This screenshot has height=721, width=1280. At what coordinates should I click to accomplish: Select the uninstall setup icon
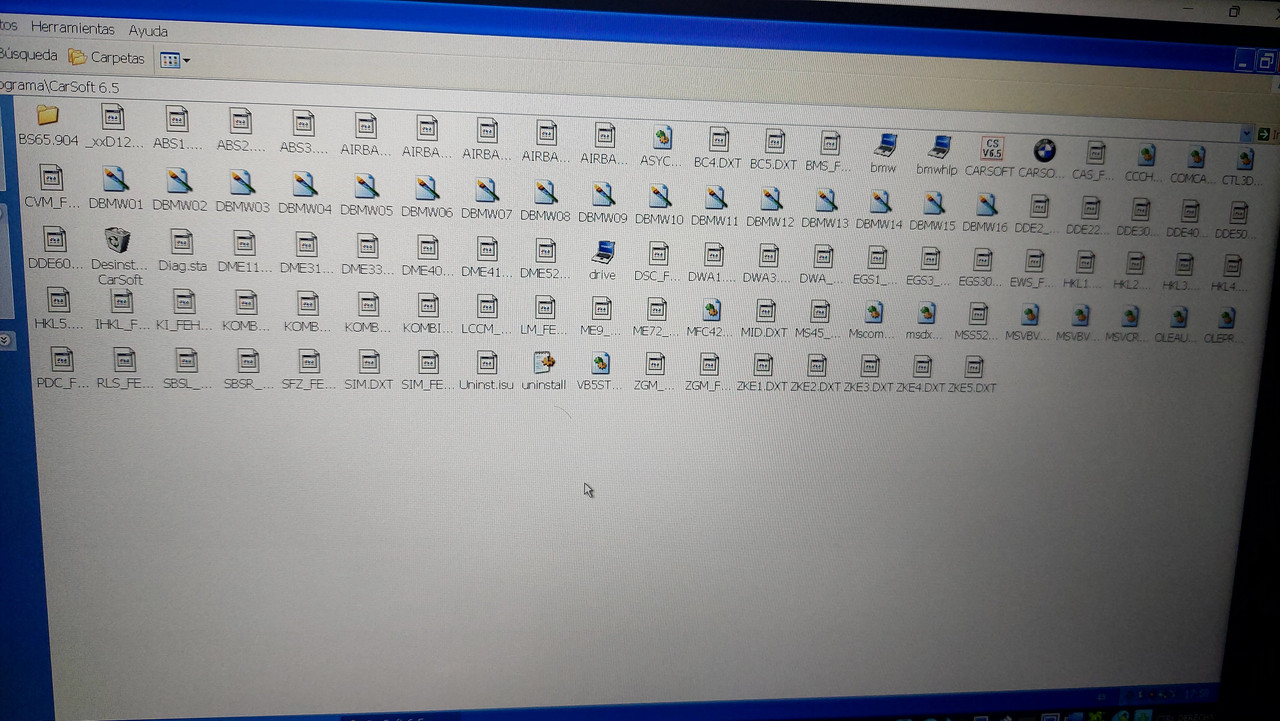[544, 363]
